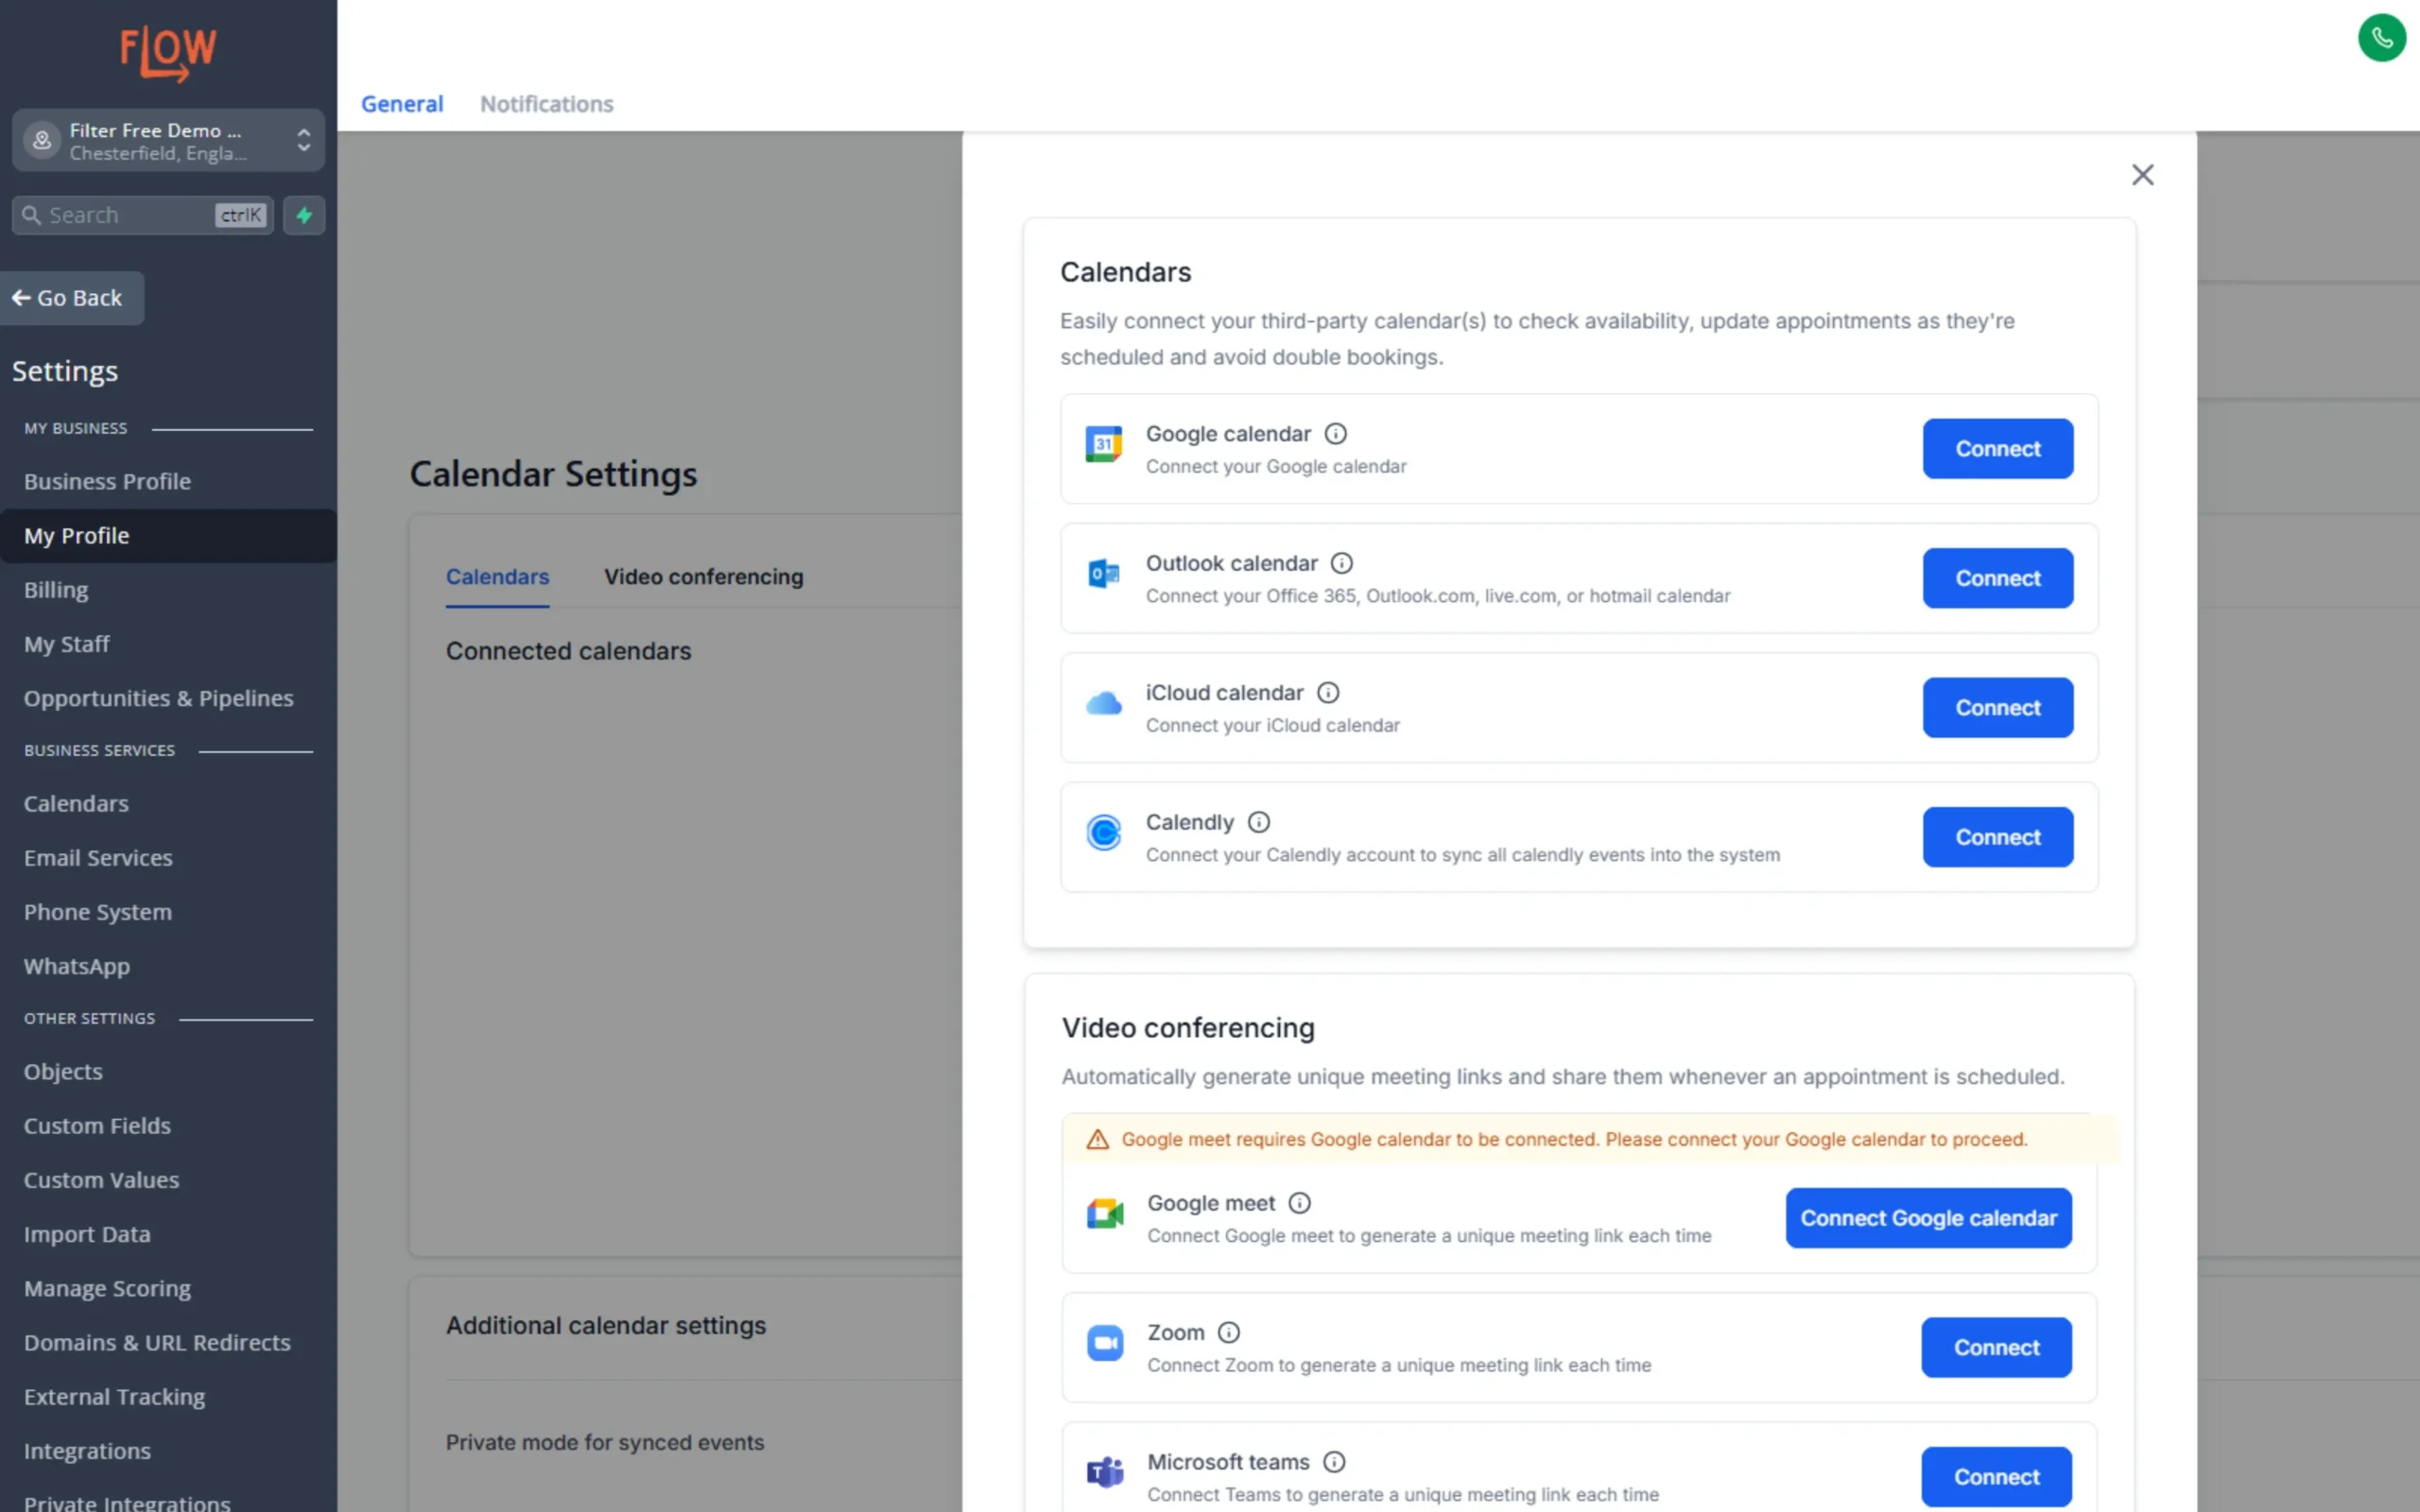
Task: Open Custom Values settings
Action: (x=168, y=1180)
